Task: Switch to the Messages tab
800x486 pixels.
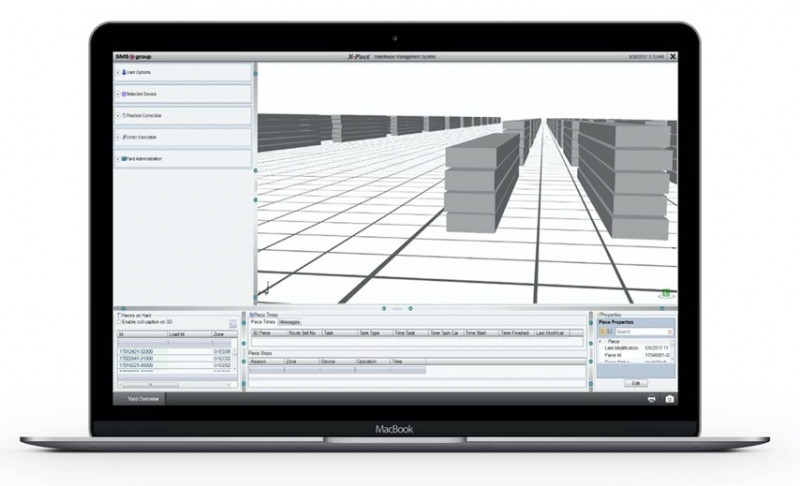Action: coord(290,322)
